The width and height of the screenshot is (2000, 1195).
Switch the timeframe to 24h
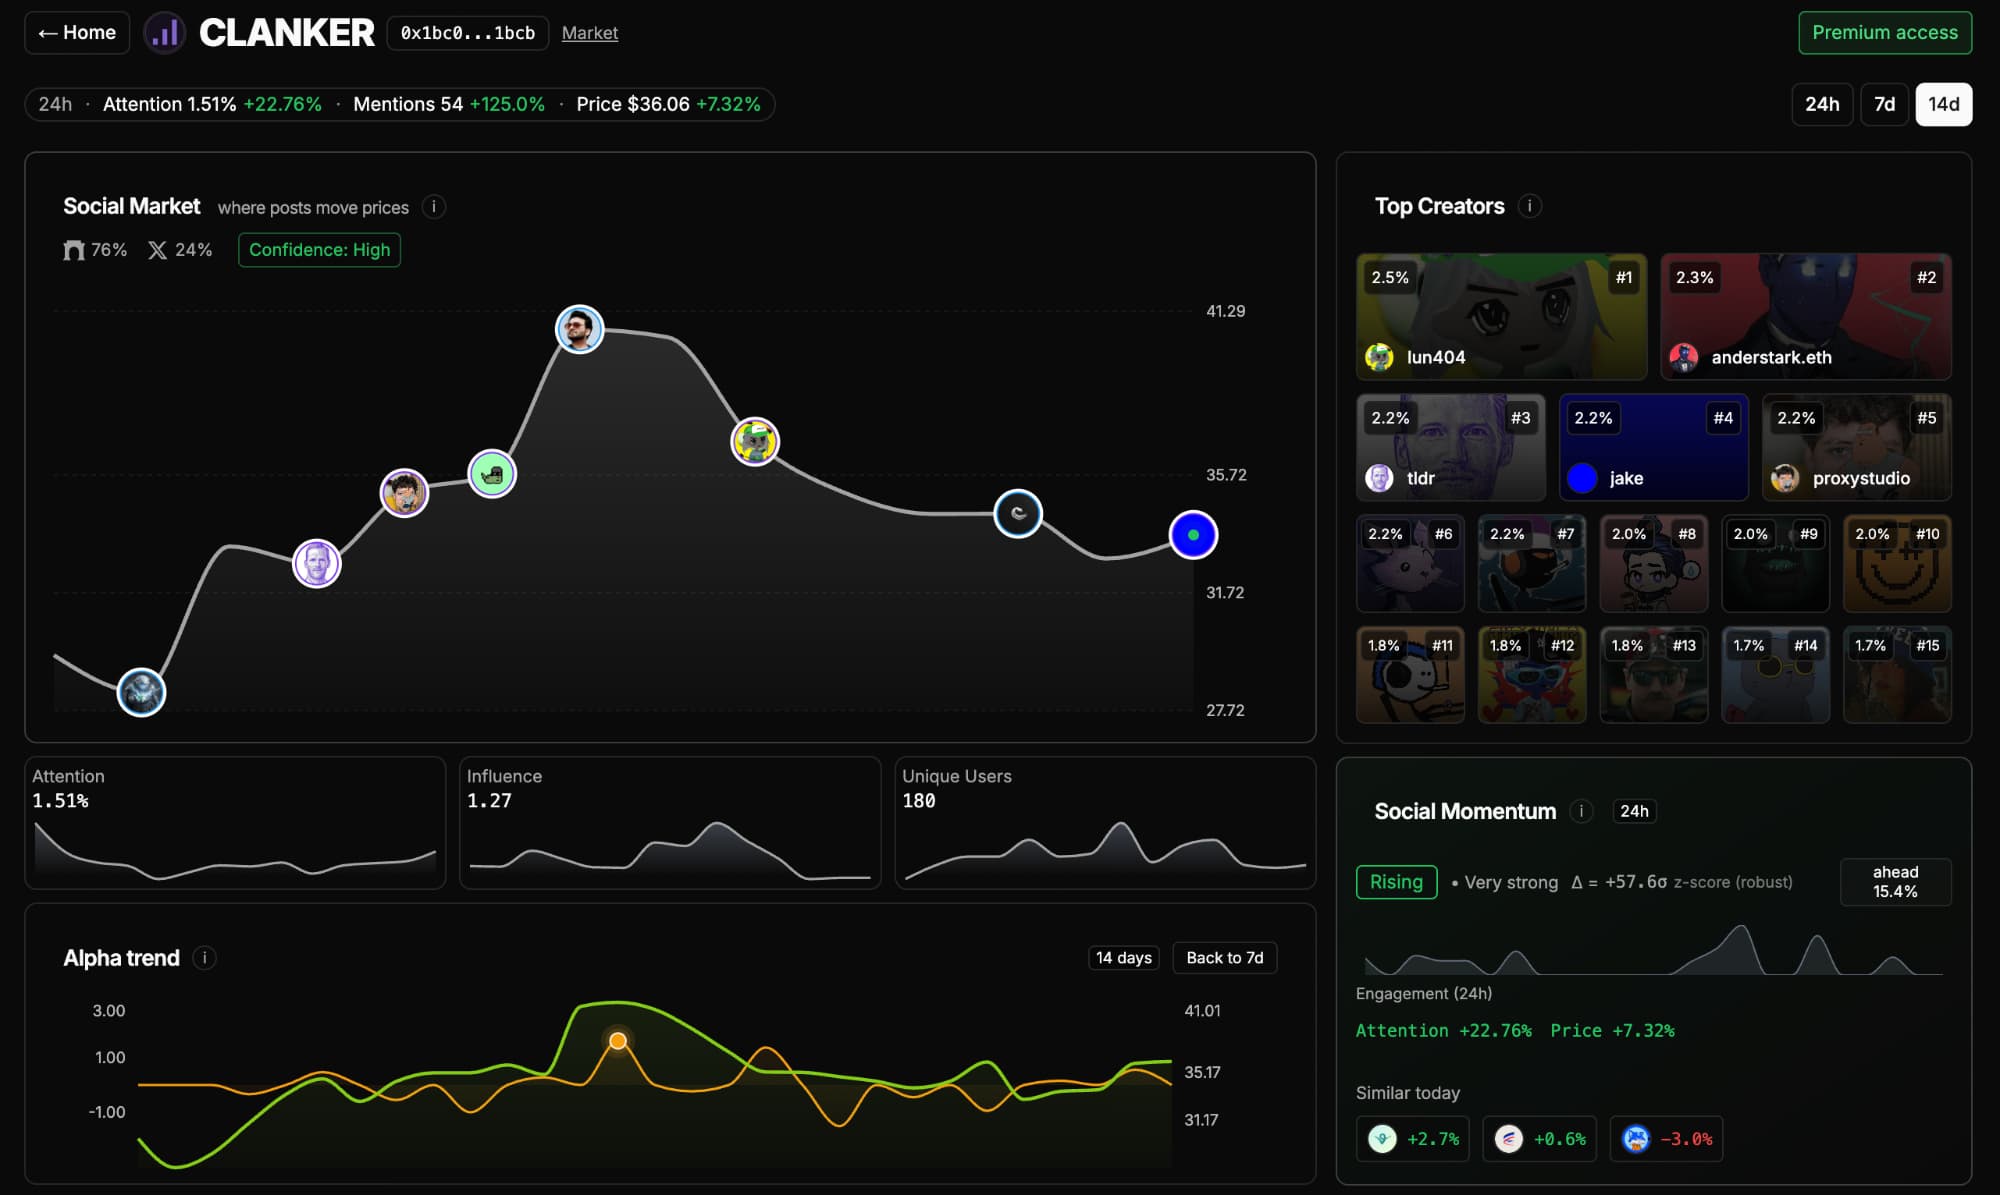[x=1821, y=104]
